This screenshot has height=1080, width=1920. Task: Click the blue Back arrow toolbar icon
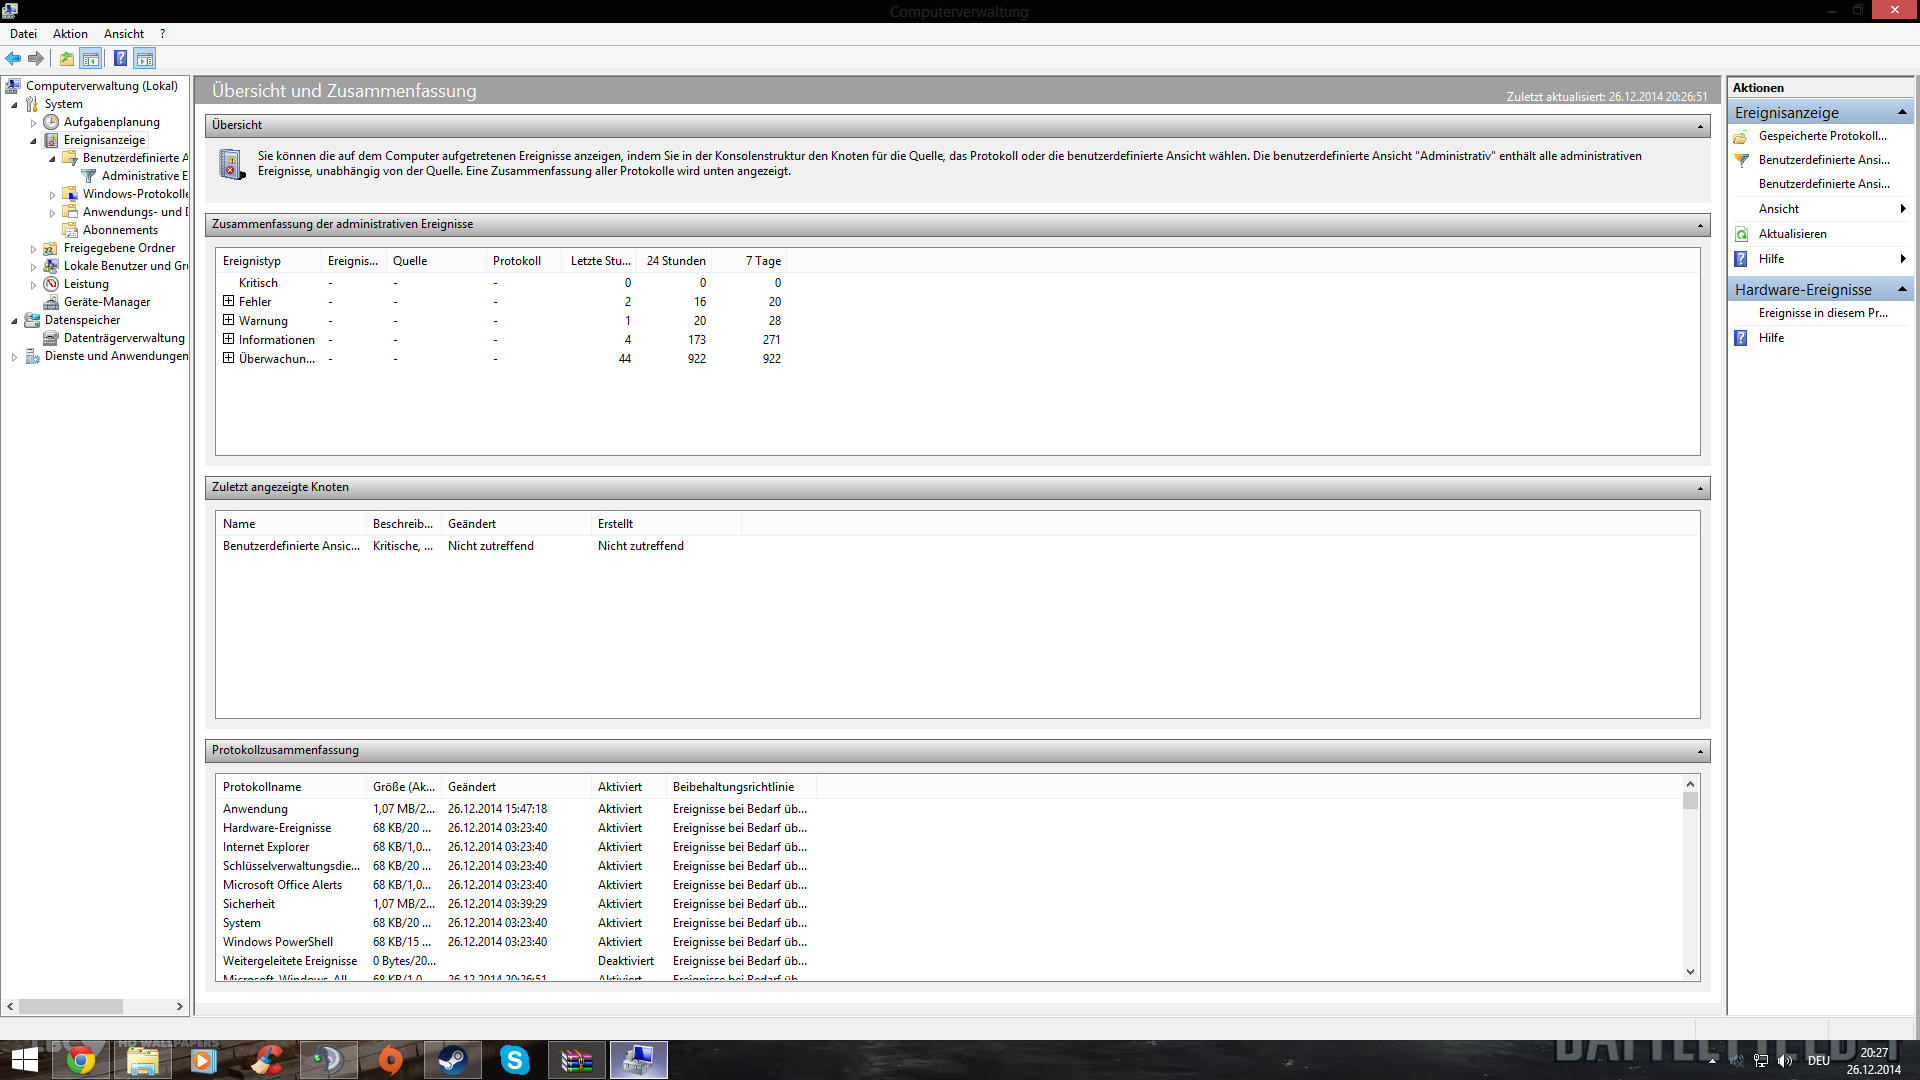(13, 58)
